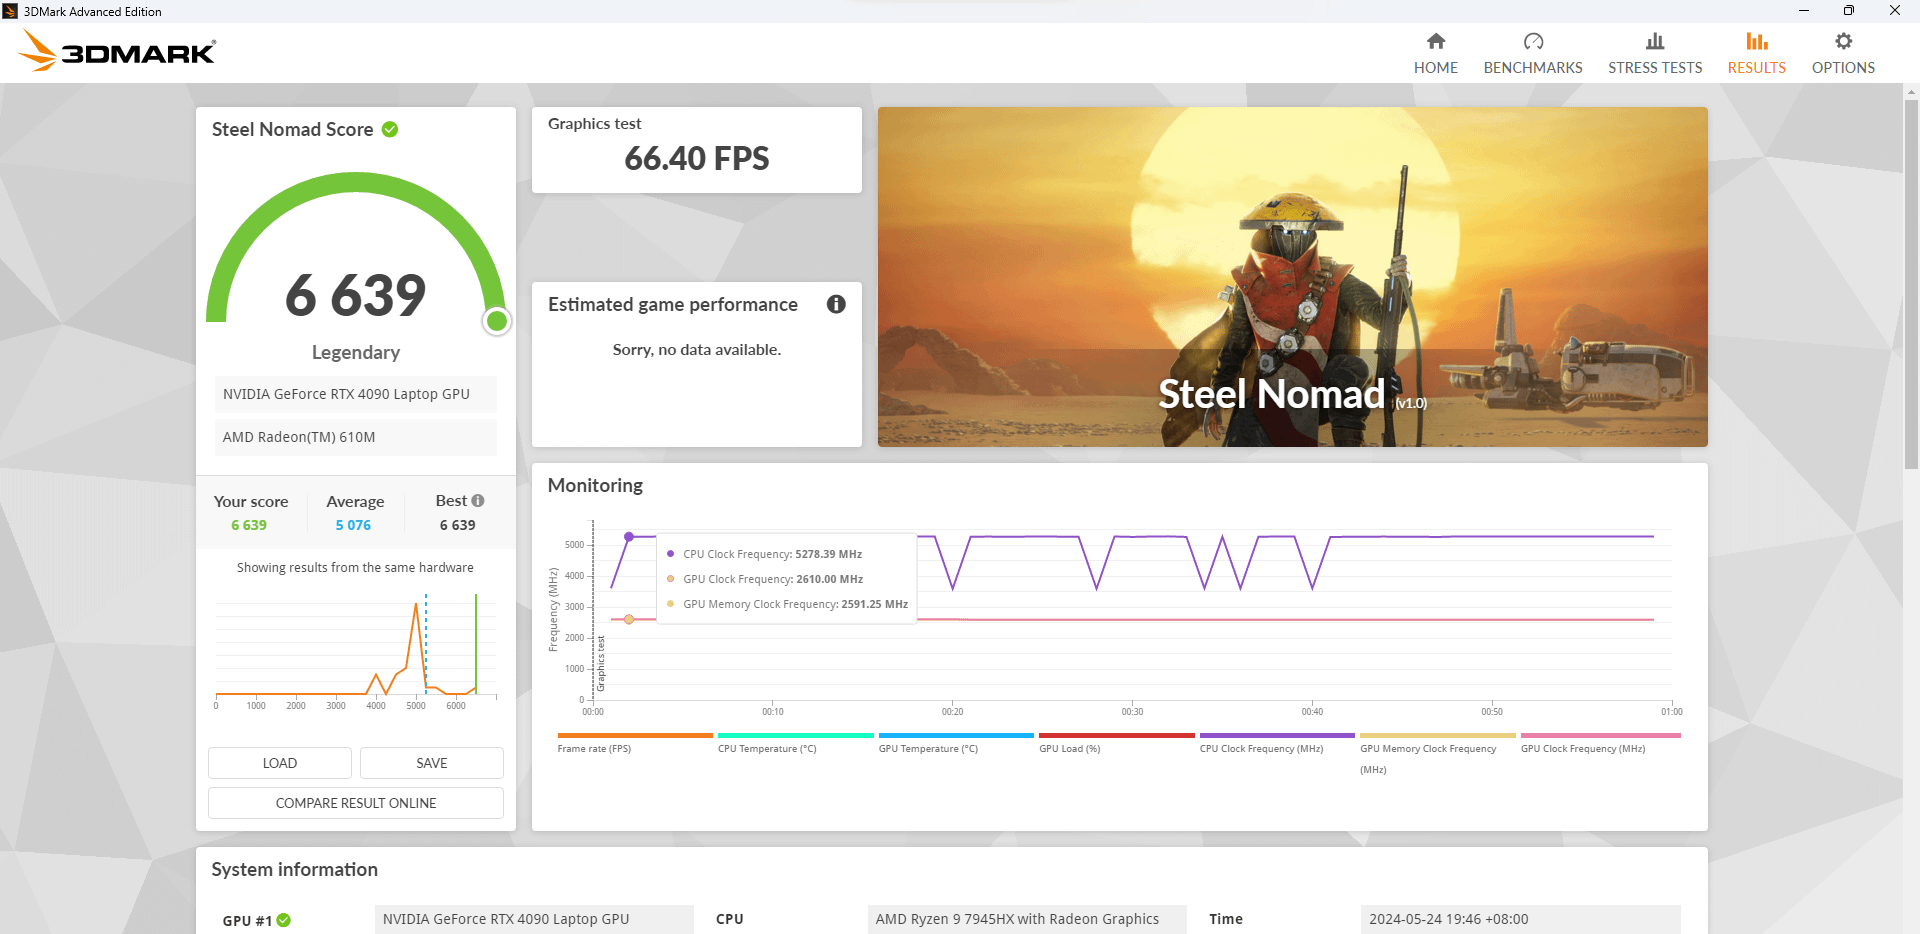Click the 'Monitoring' section heading
The width and height of the screenshot is (1920, 934).
pos(595,485)
